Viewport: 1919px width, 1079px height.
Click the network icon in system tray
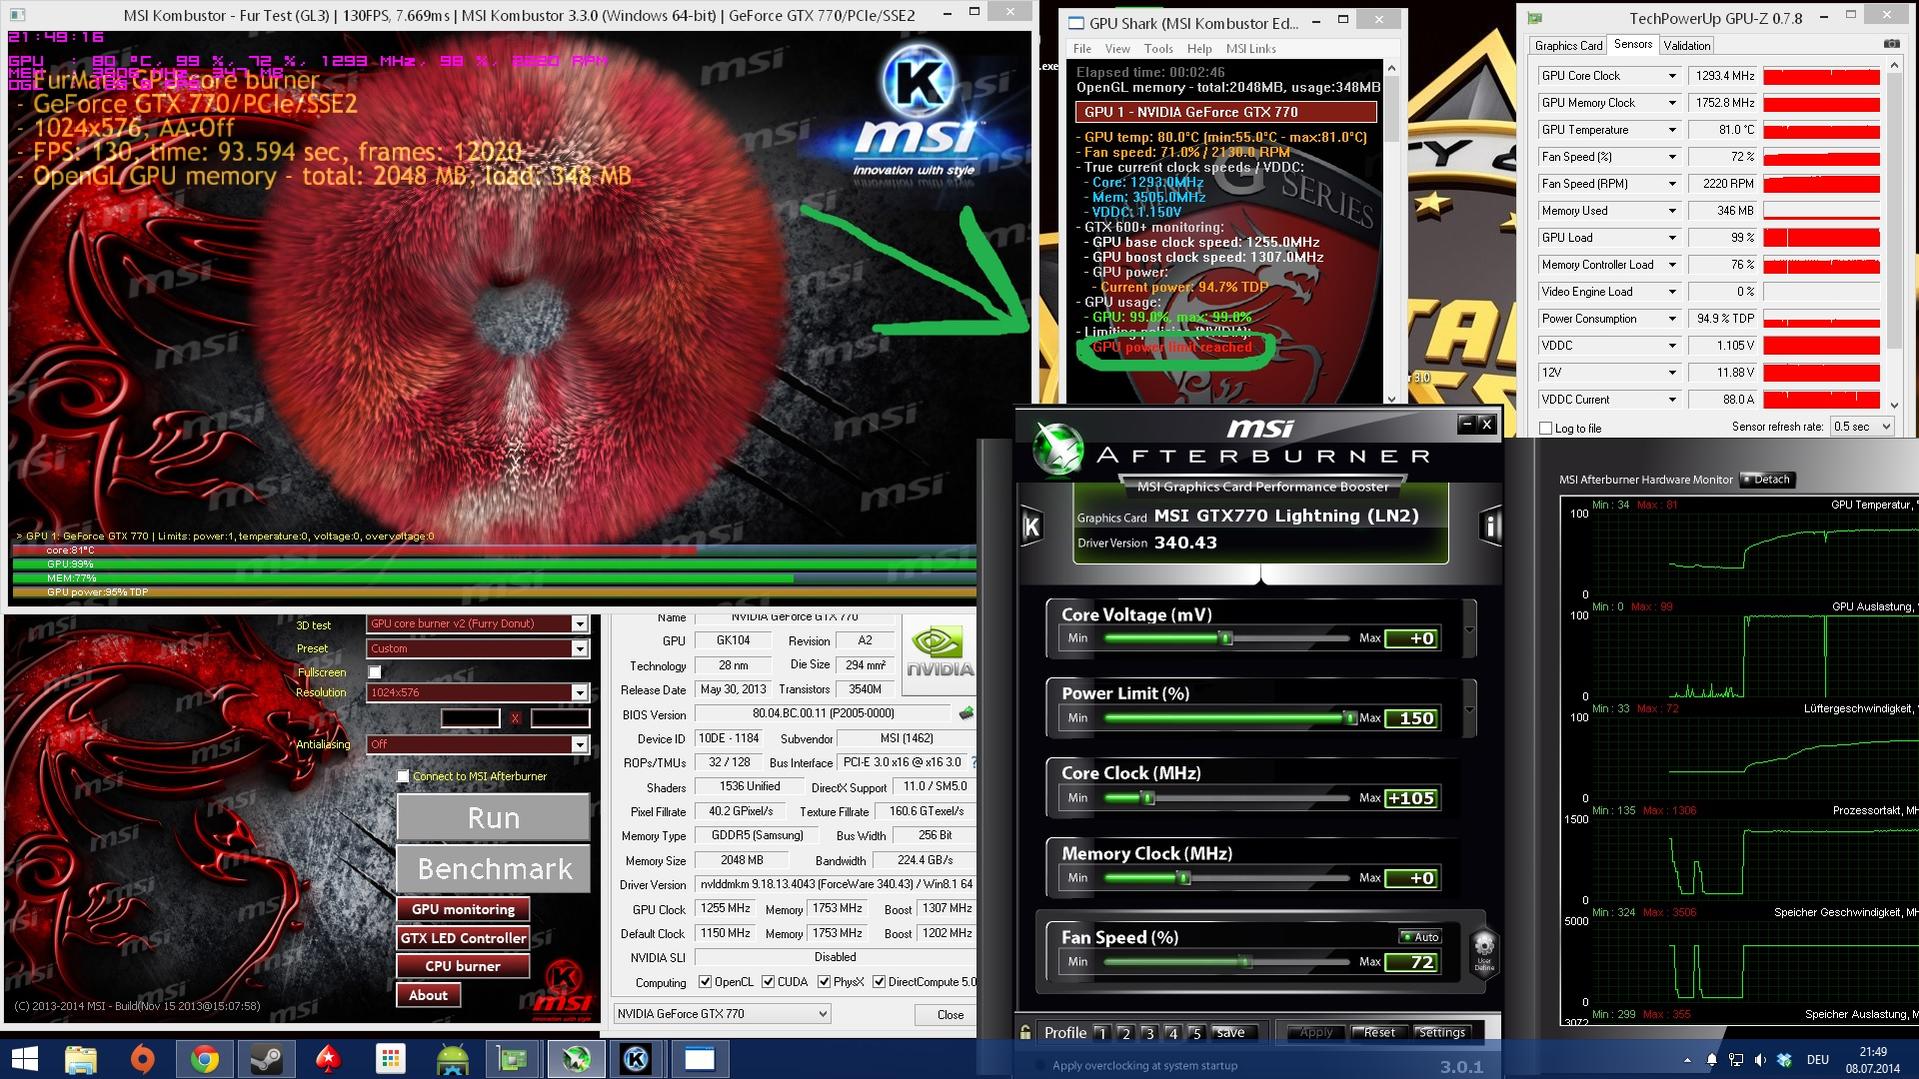(x=1736, y=1060)
